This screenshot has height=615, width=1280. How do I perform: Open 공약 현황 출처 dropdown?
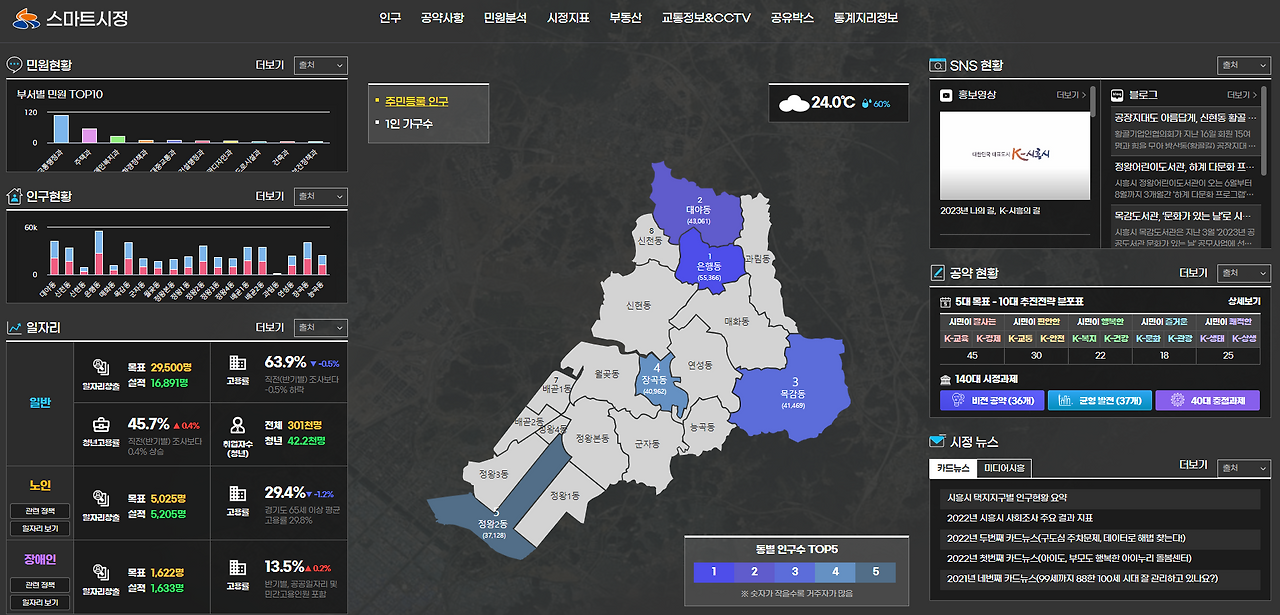(1244, 273)
